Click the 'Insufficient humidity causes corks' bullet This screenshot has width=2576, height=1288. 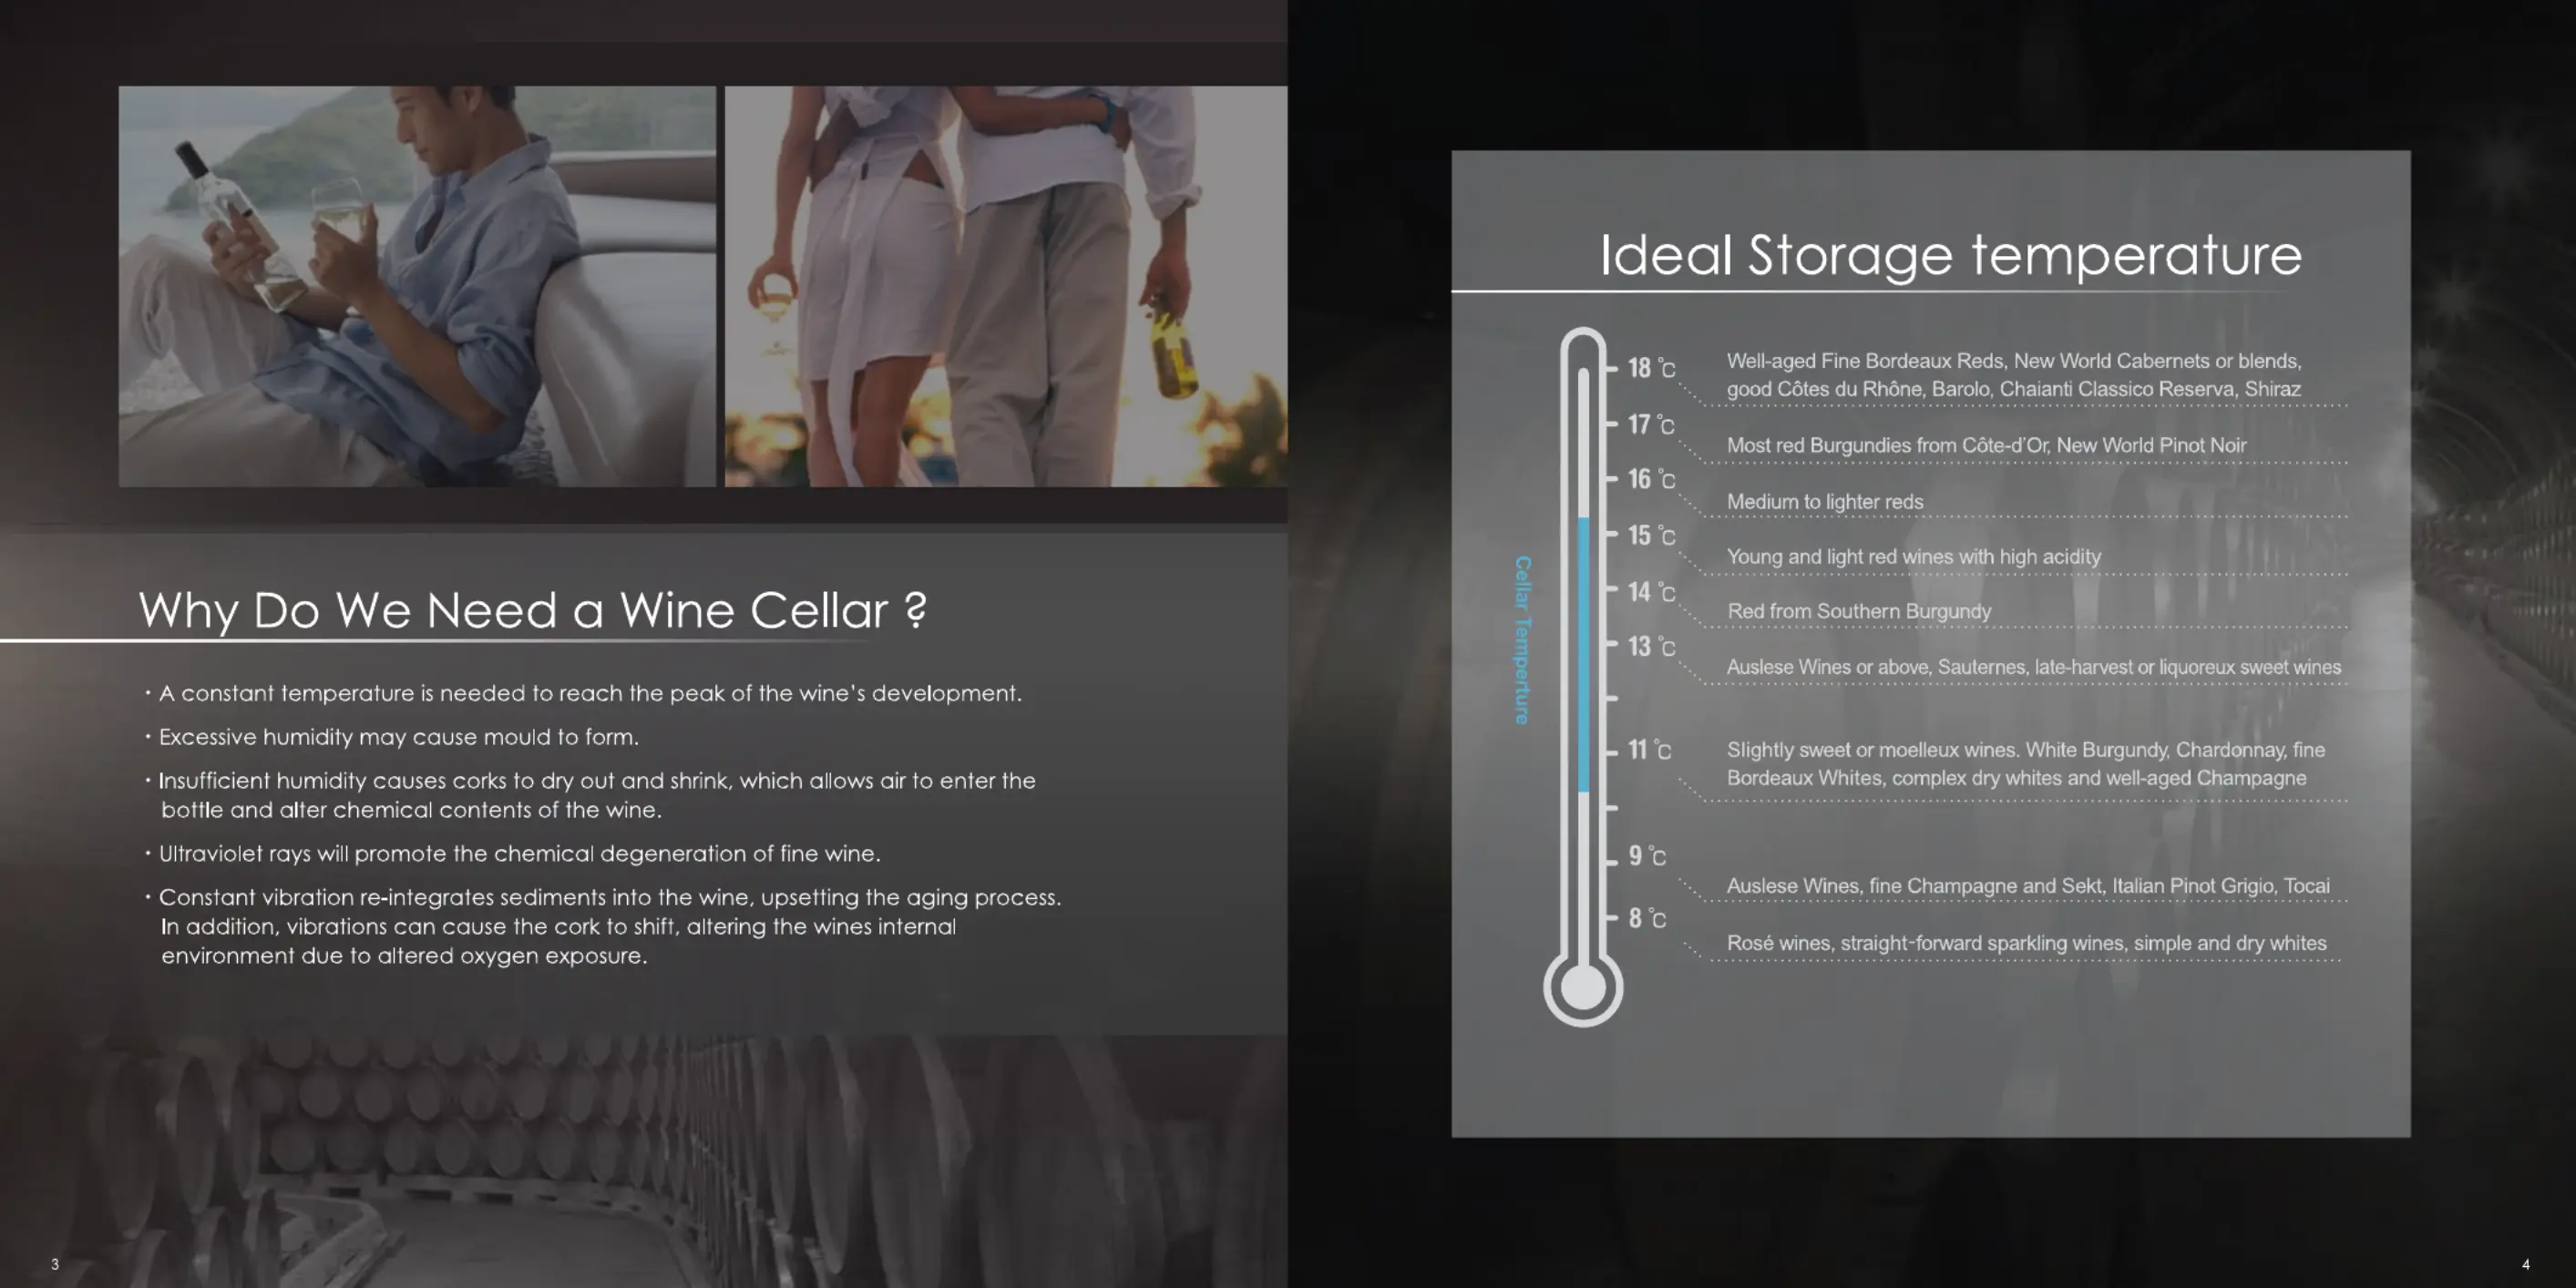click(590, 795)
